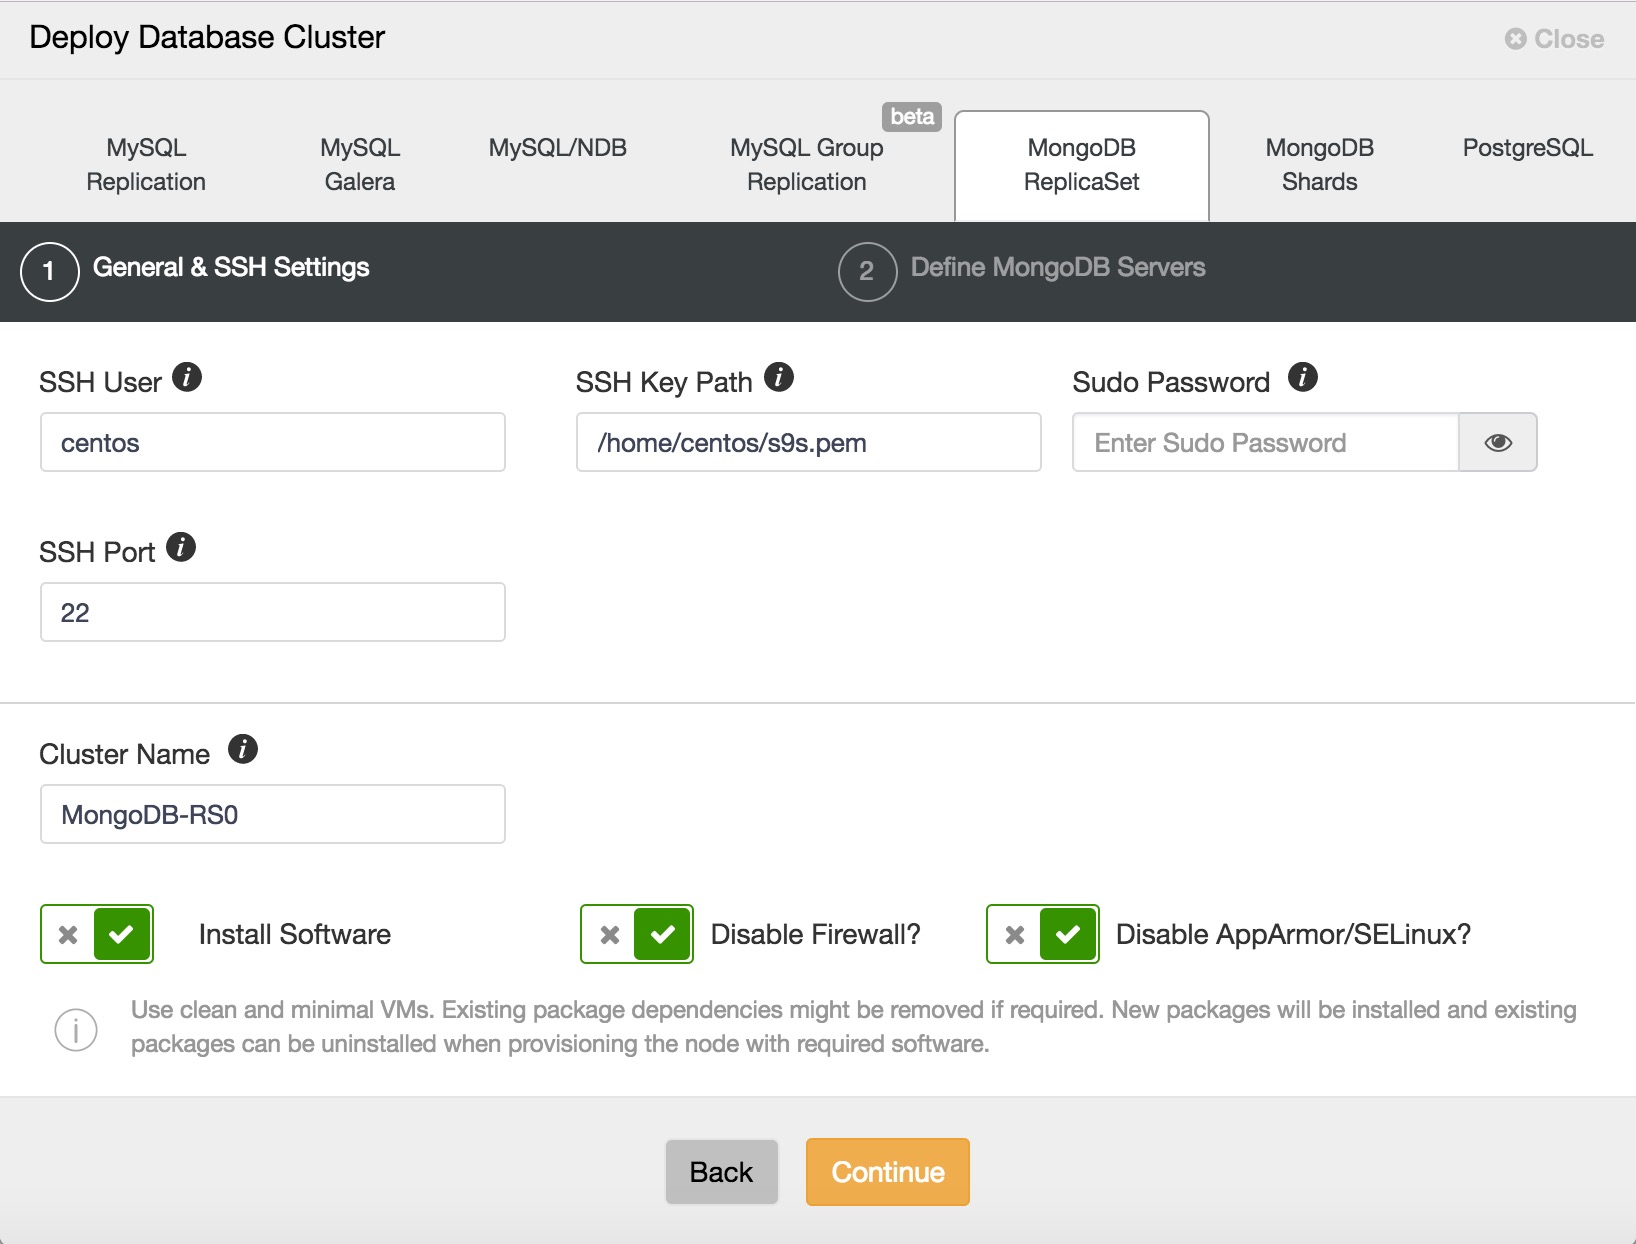Focus the Enter Sudo Password field

tap(1266, 442)
